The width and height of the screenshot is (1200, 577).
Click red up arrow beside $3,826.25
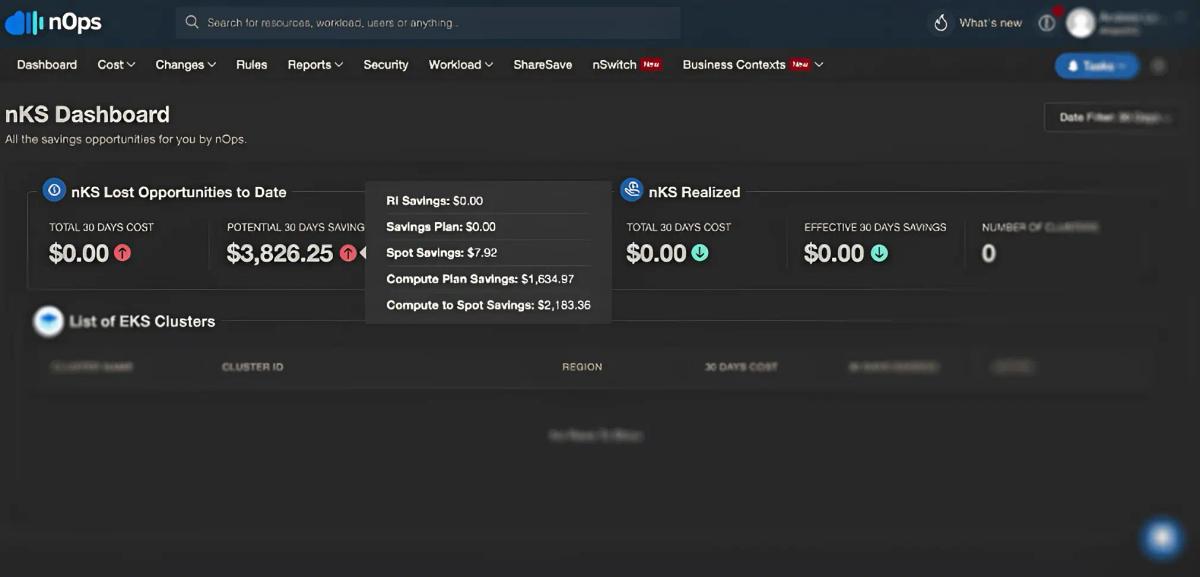tap(348, 254)
